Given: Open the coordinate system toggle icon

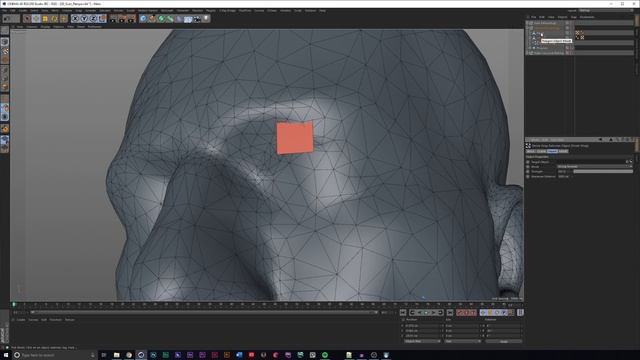Looking at the screenshot, I should click(102, 19).
